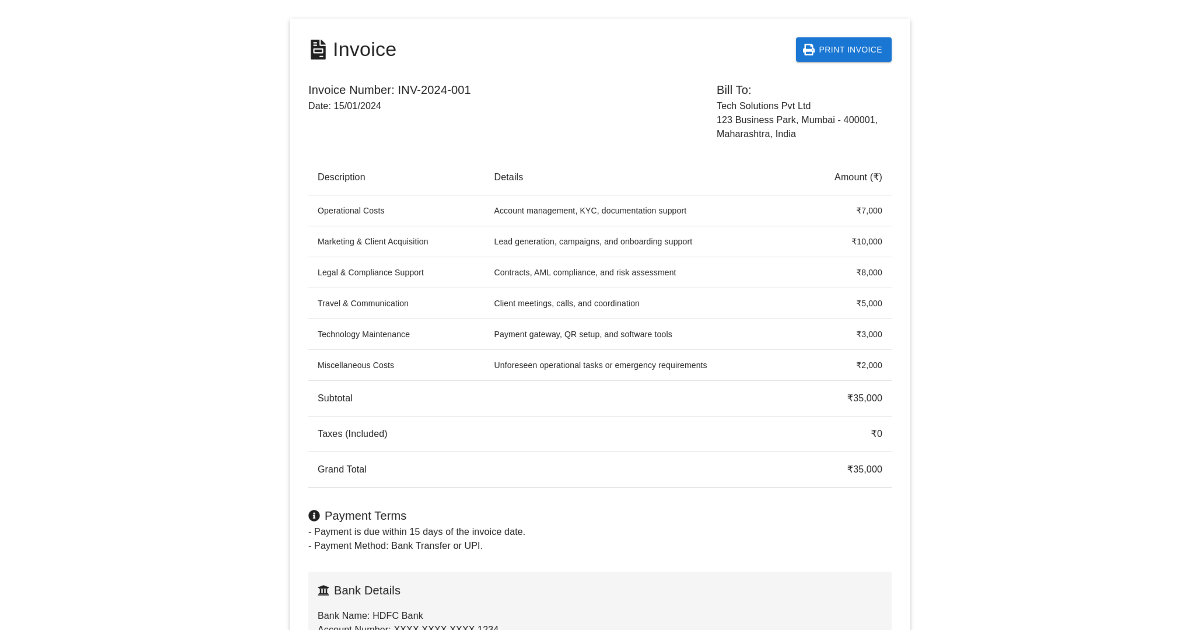Screen dimensions: 1200x630
Task: Click the Bank Name HDFC Bank text
Action: coord(370,616)
